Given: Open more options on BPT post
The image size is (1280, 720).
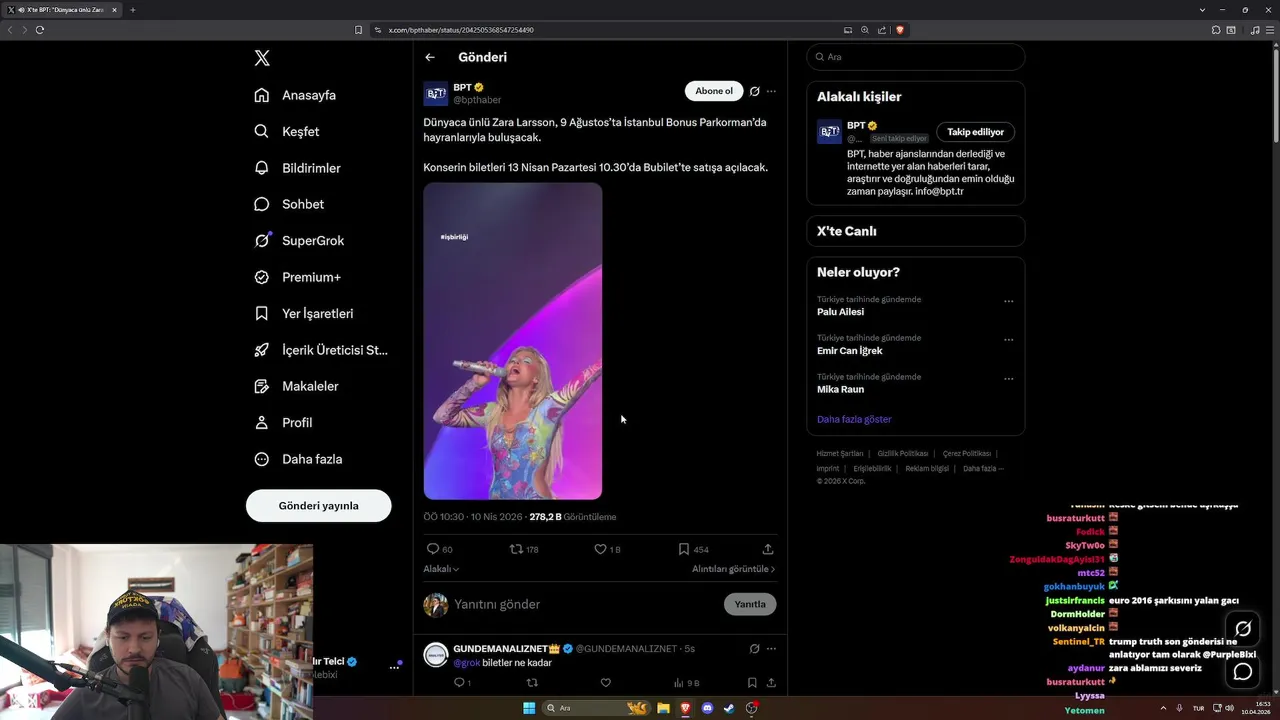Looking at the screenshot, I should [771, 91].
